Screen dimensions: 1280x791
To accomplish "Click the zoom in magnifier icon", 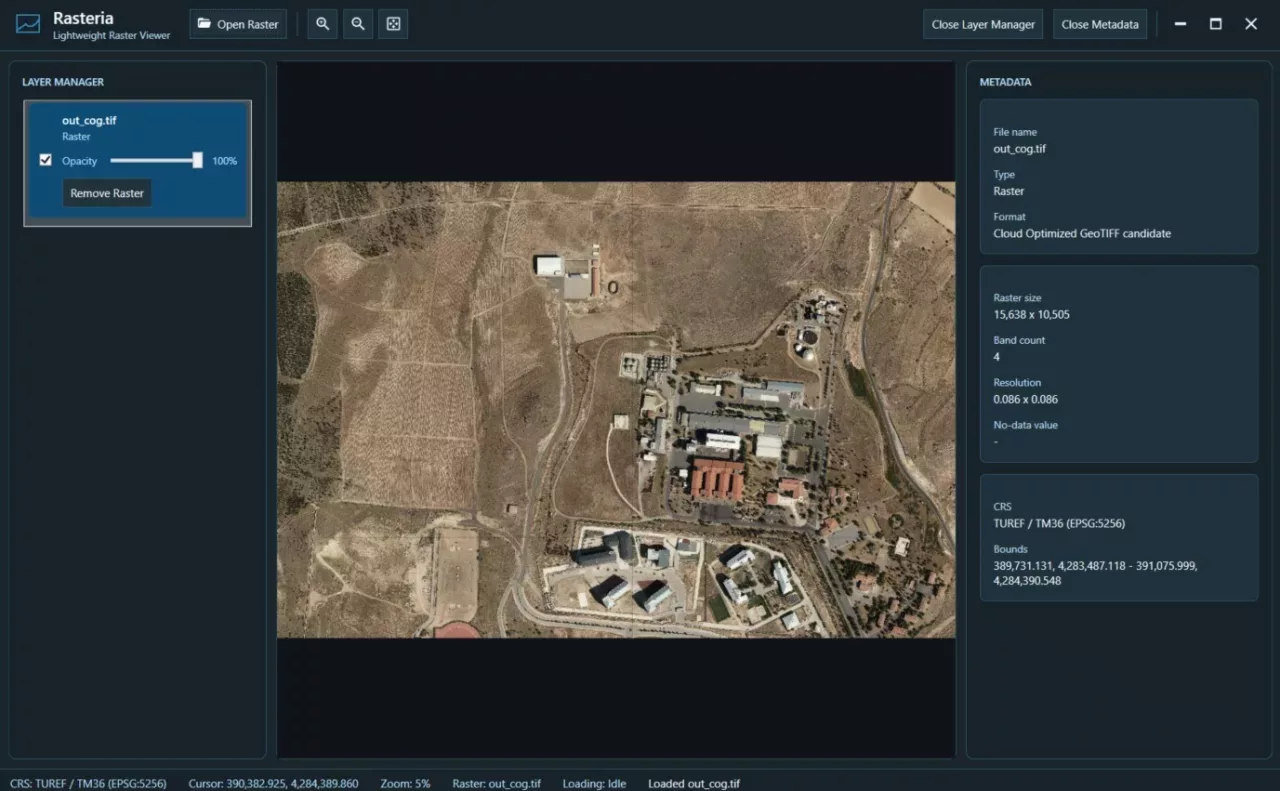I will coord(322,24).
